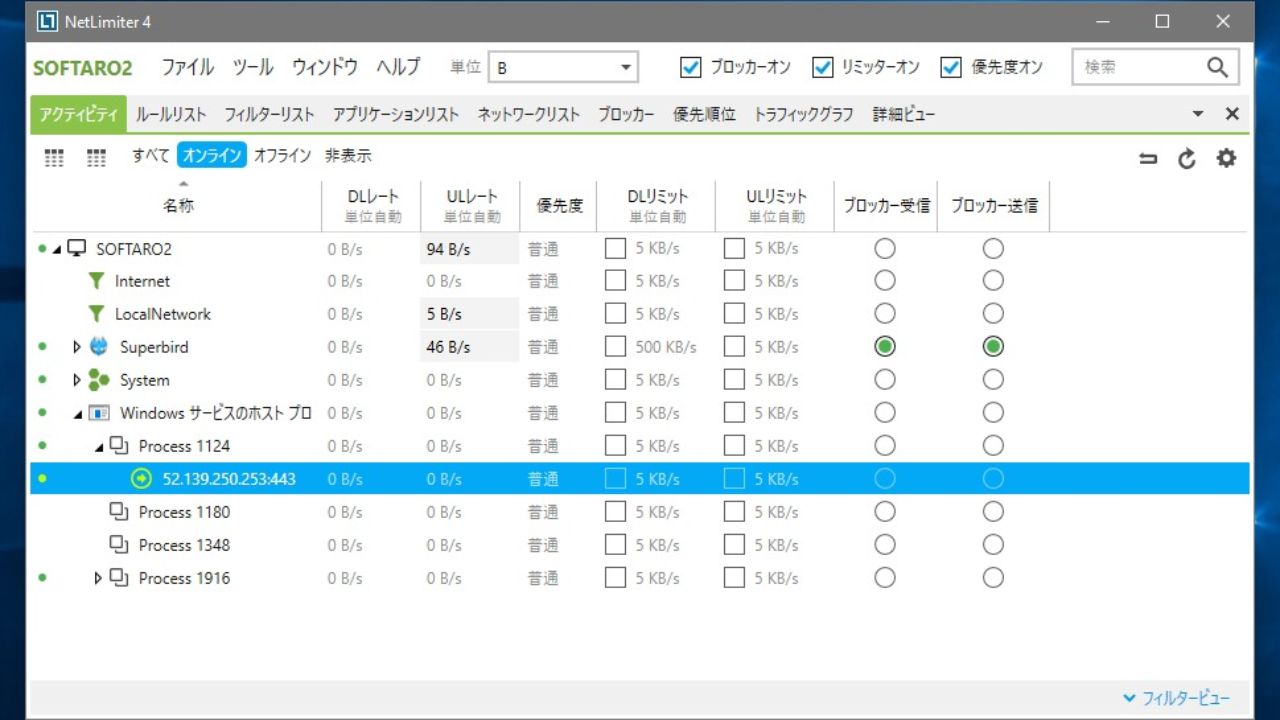The height and width of the screenshot is (720, 1280).
Task: Click the Process 1348 icon
Action: pyautogui.click(x=119, y=545)
